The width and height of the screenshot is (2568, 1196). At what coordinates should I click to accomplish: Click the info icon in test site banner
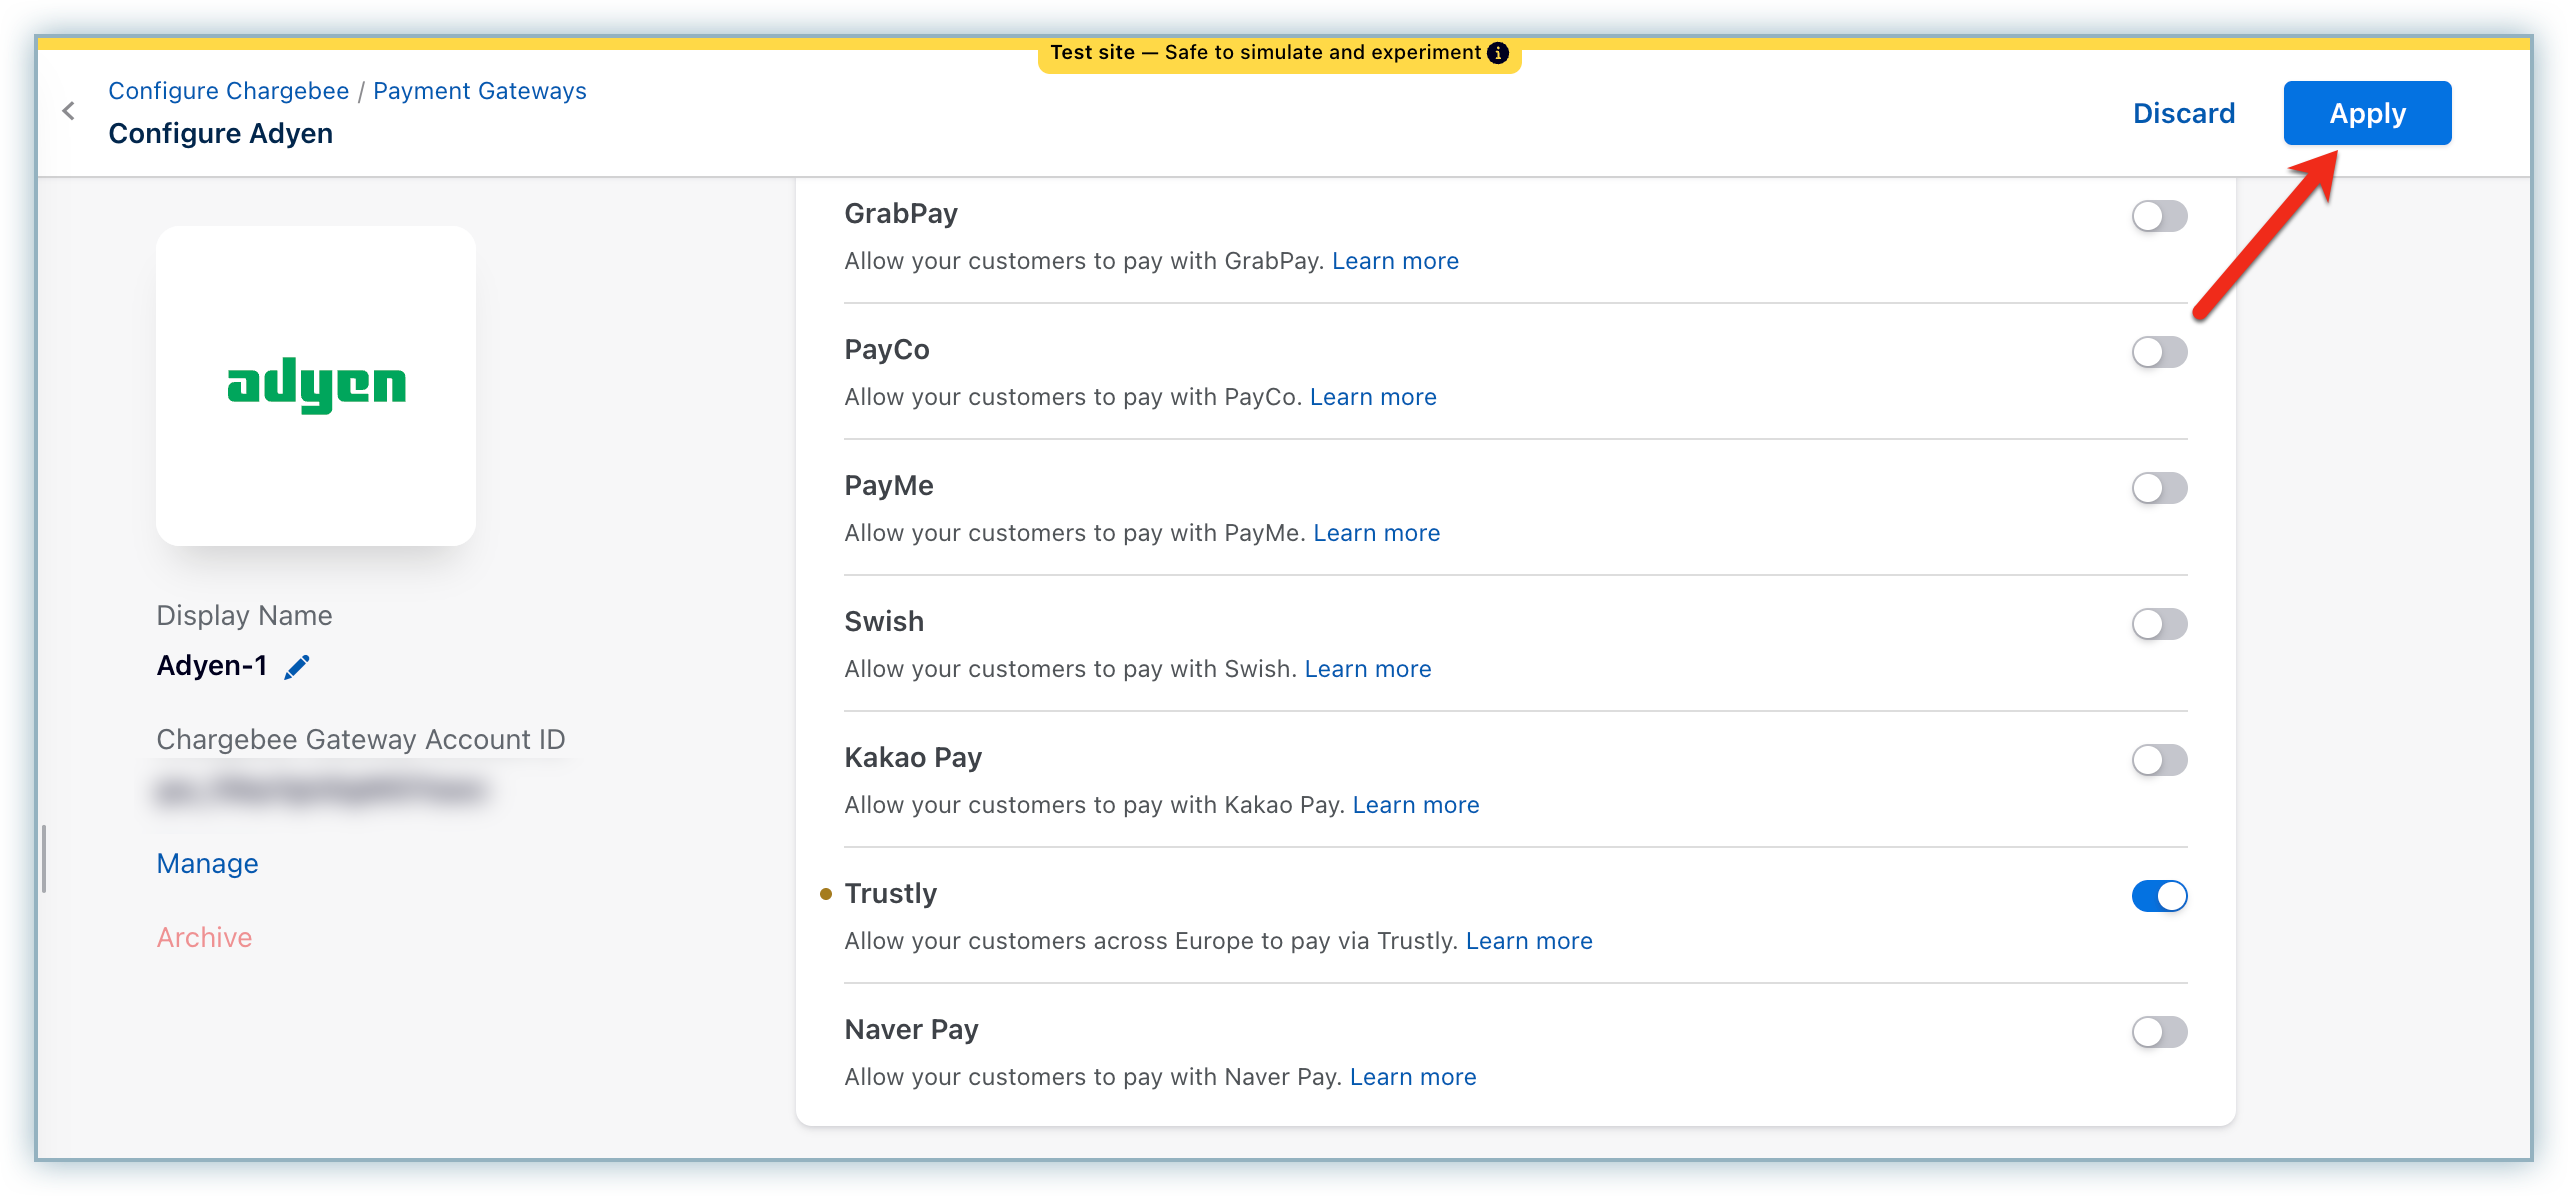[1497, 53]
